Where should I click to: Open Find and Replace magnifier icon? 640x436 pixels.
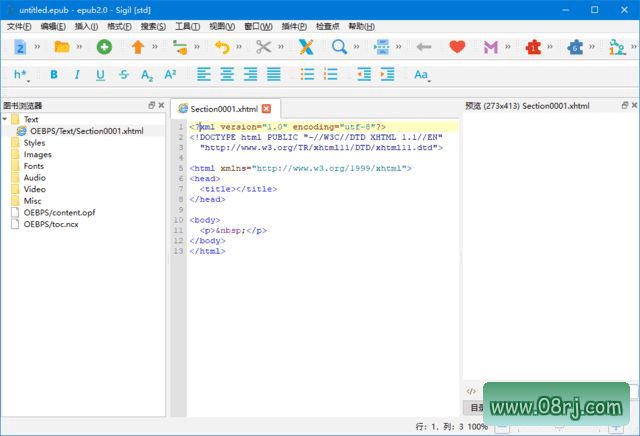click(x=339, y=46)
